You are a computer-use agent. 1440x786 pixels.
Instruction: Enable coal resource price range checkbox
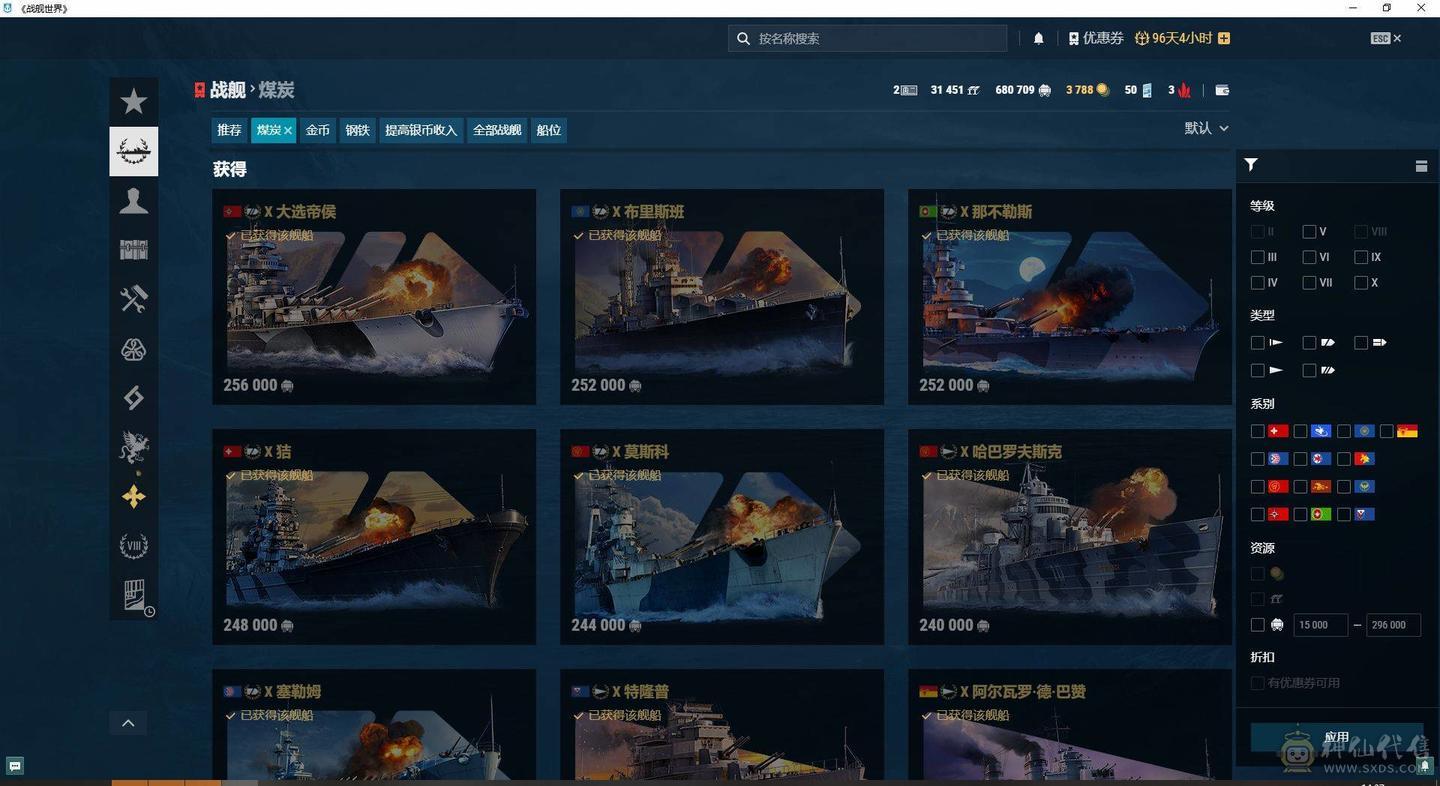pyautogui.click(x=1258, y=625)
